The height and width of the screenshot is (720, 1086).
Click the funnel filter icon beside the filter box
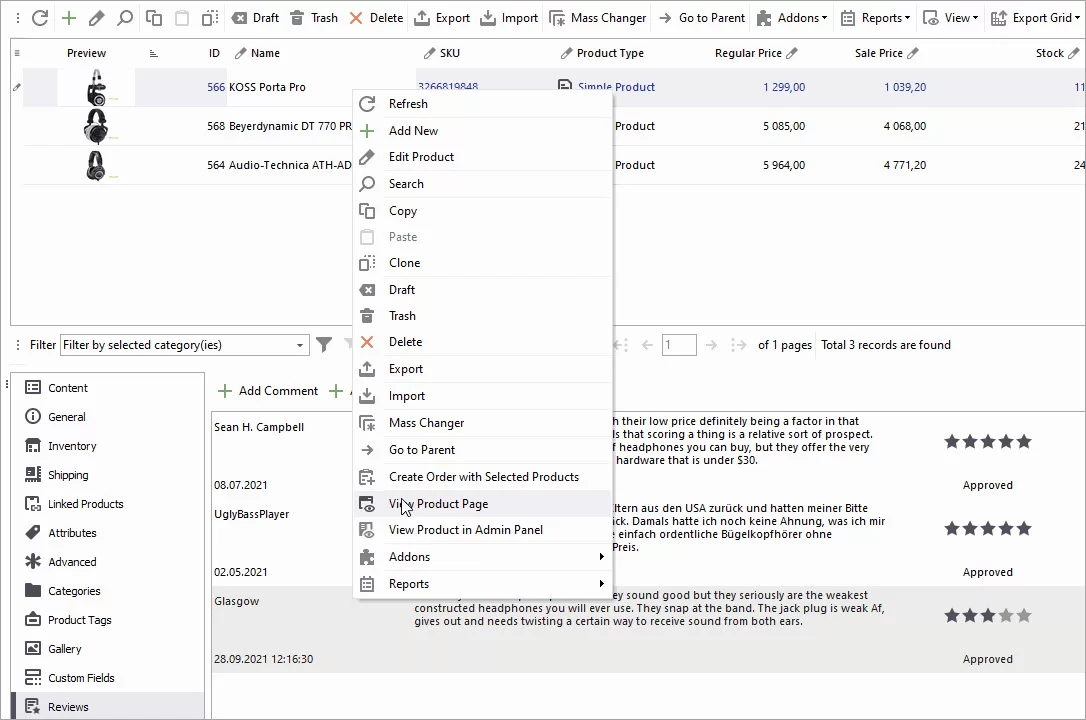click(324, 345)
